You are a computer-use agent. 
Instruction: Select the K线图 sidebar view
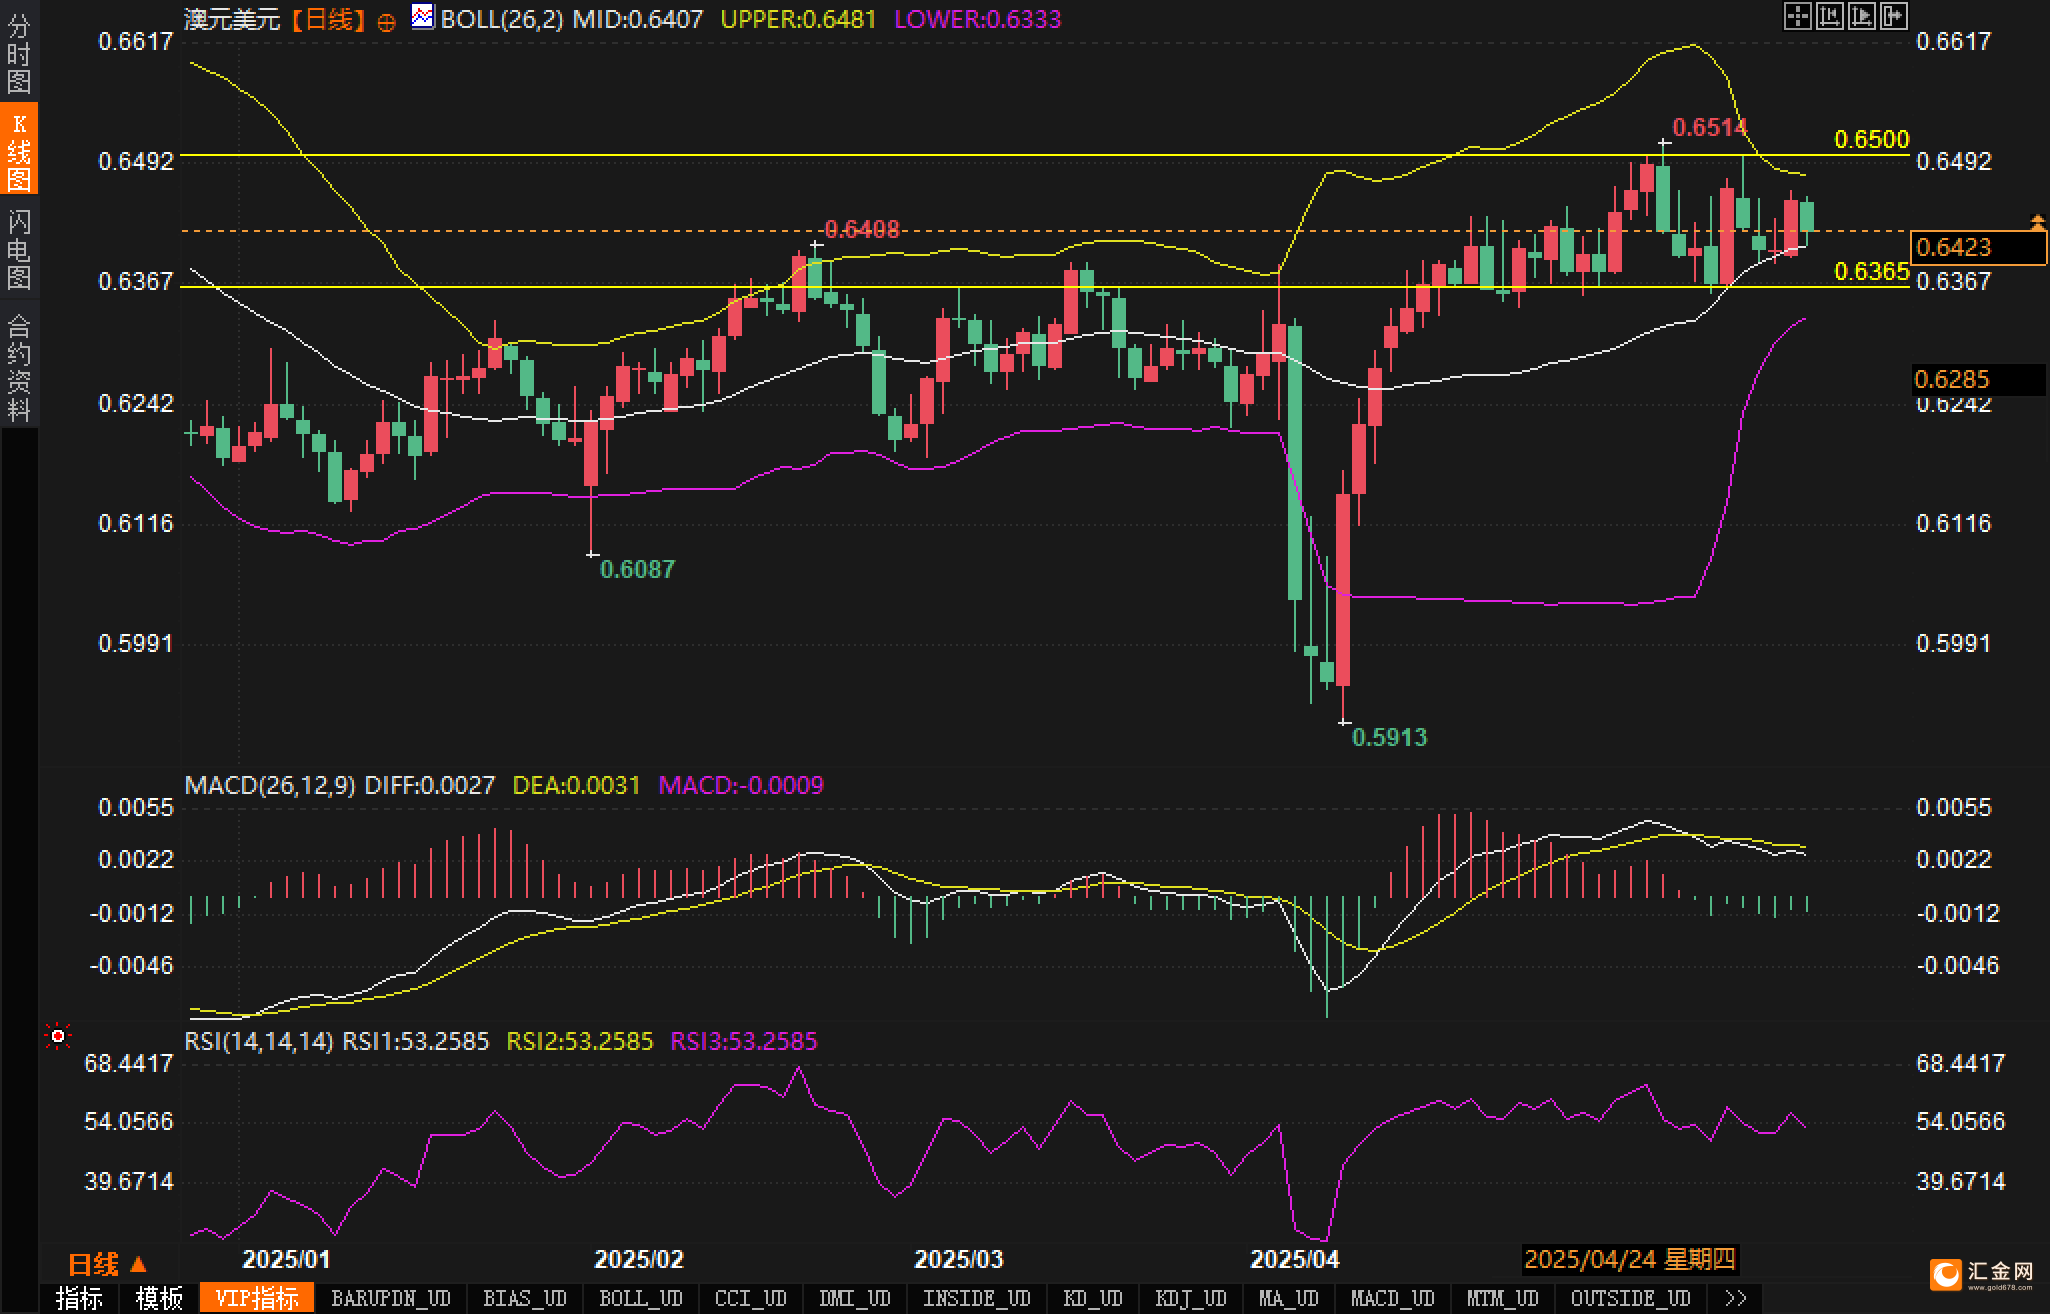pyautogui.click(x=18, y=150)
